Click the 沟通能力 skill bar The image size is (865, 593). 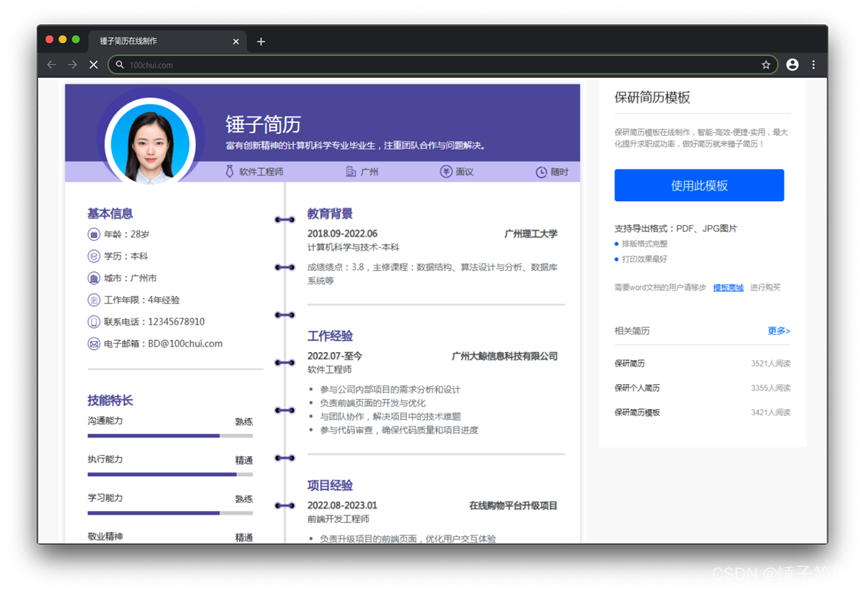coord(170,436)
